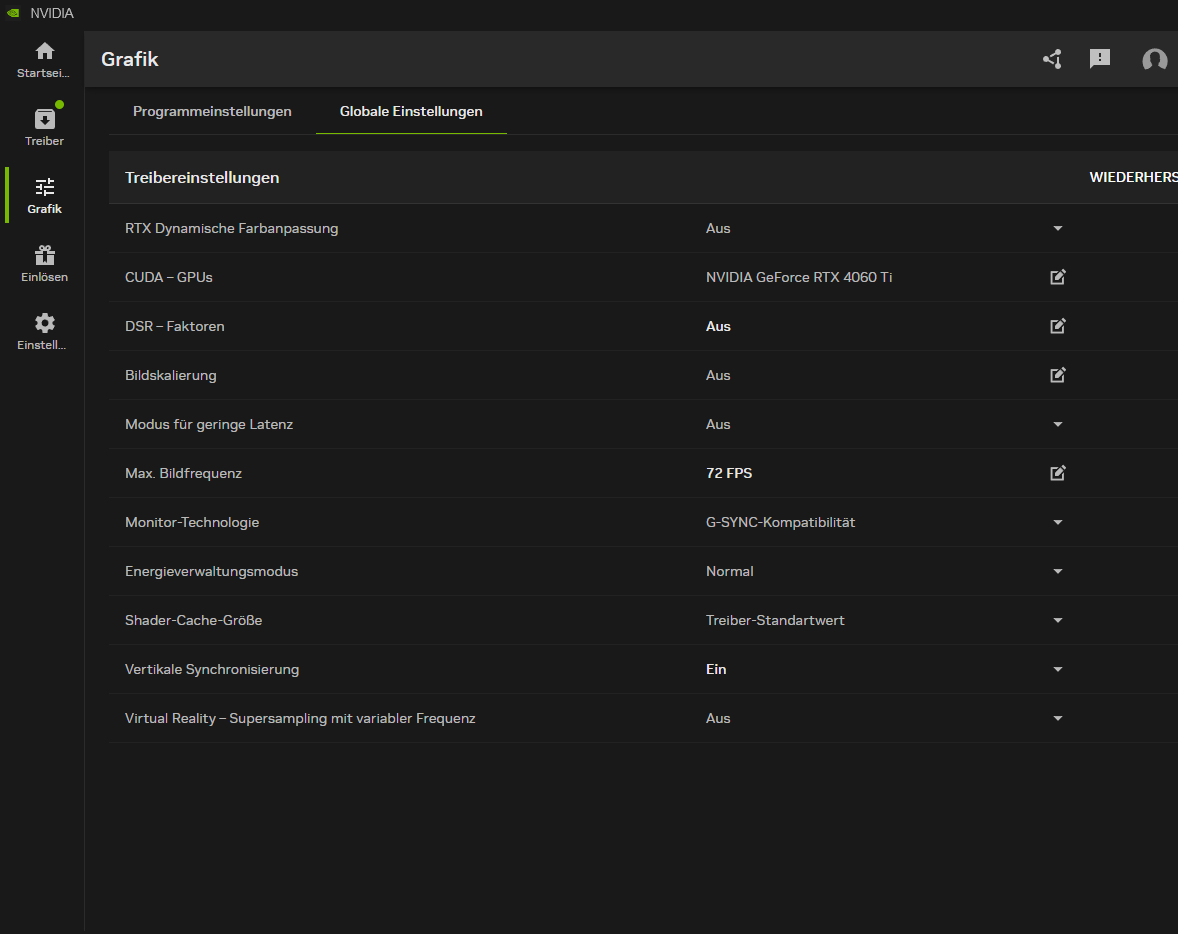Expand RTX Dynamische Farbanpassung dropdown

1058,228
